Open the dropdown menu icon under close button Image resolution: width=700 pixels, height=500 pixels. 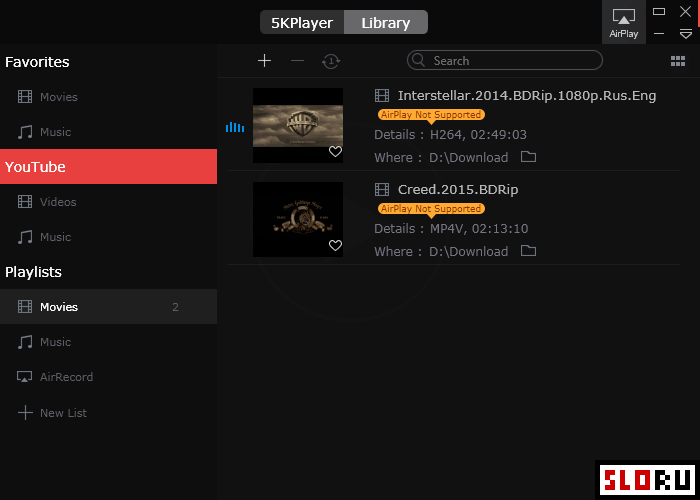[x=686, y=34]
